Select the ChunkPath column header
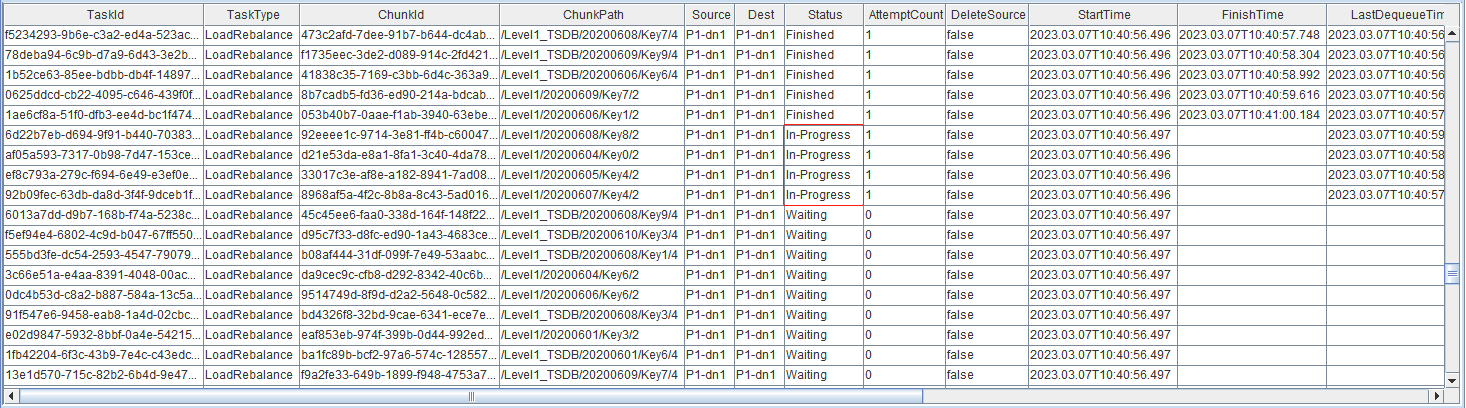 tap(591, 15)
